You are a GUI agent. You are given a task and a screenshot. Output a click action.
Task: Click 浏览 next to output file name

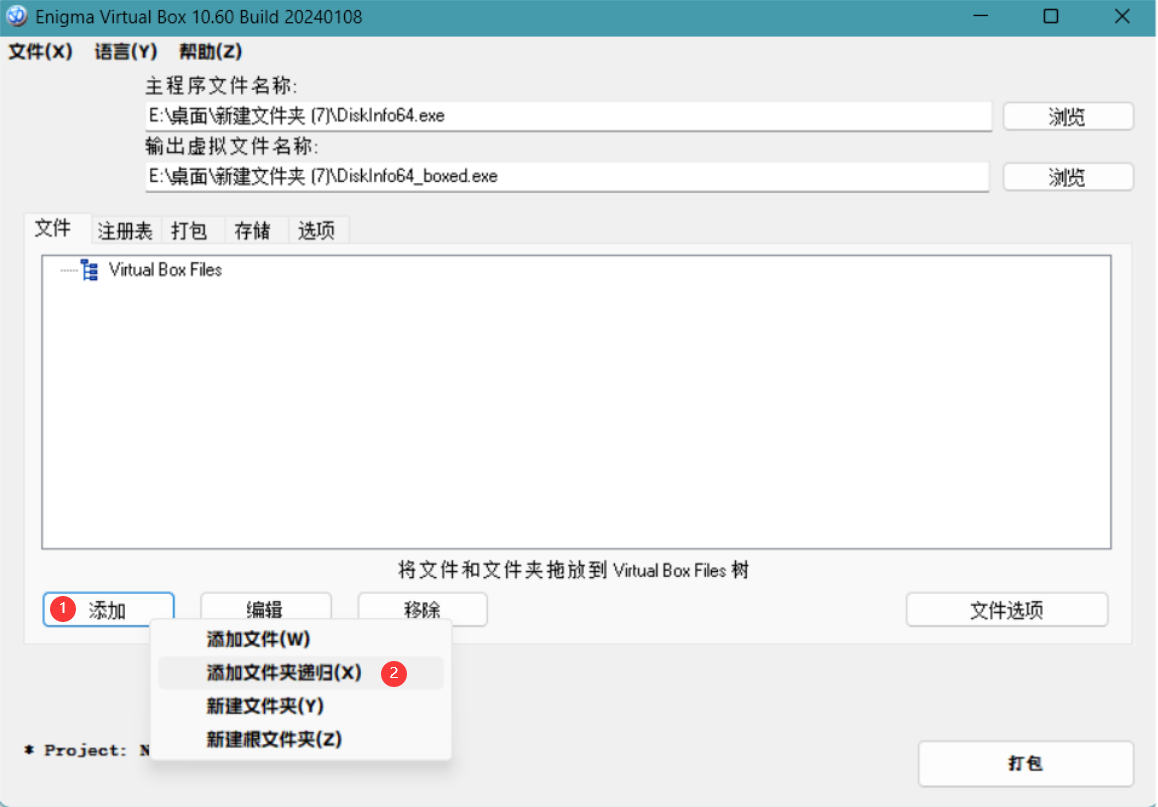click(x=1068, y=177)
